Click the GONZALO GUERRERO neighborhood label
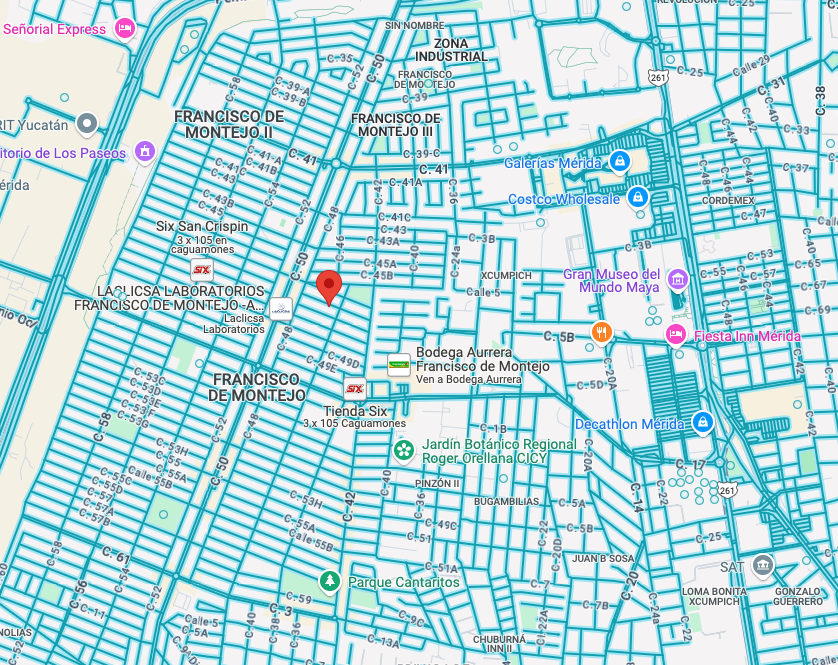The height and width of the screenshot is (665, 838). point(798,596)
